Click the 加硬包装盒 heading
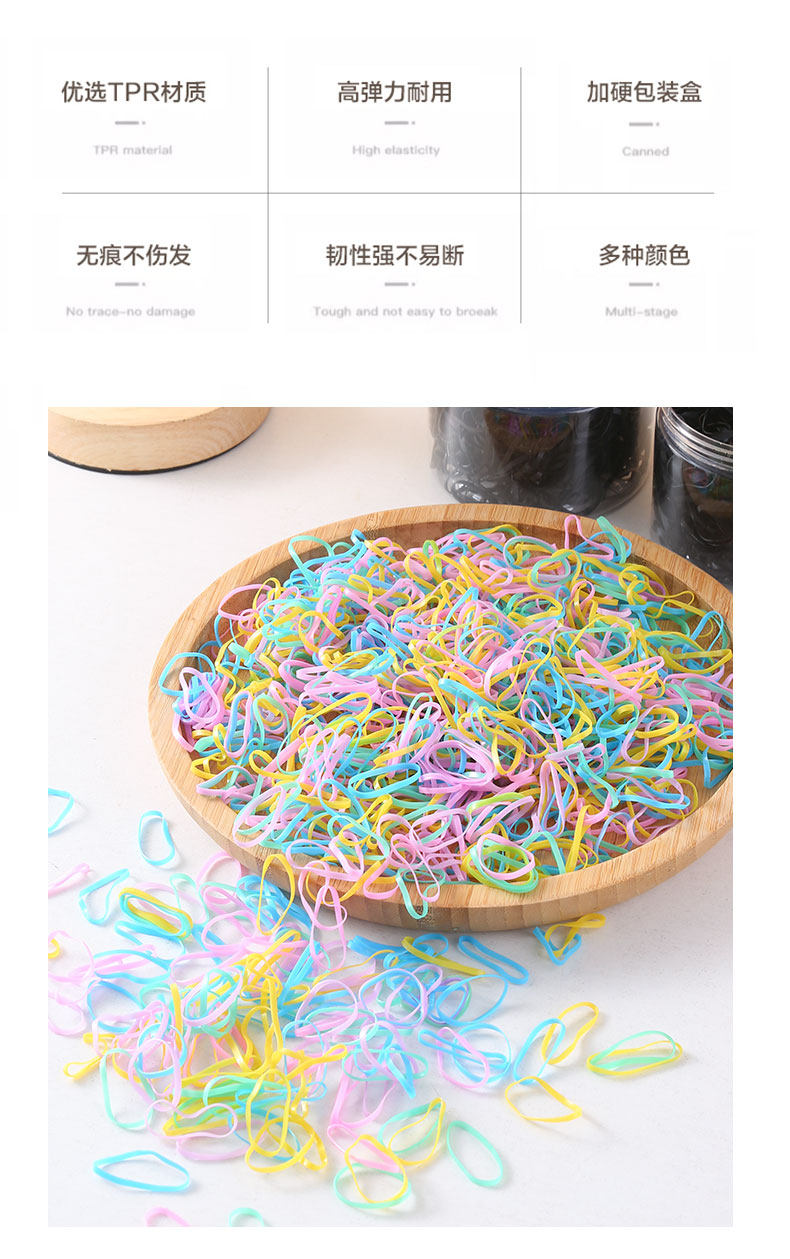Image resolution: width=790 pixels, height=1259 pixels. coord(645,93)
